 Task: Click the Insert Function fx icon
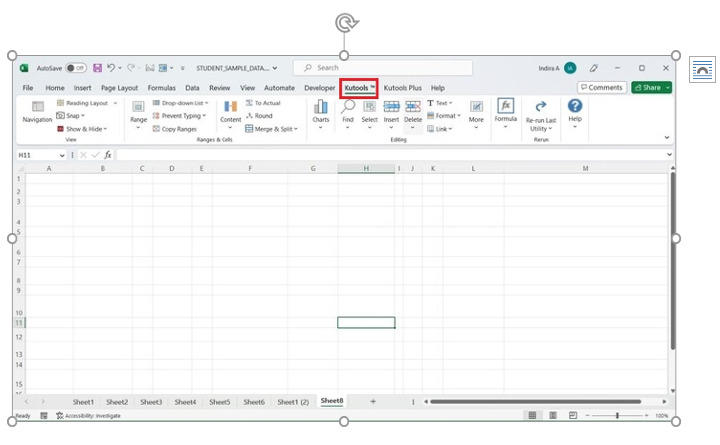click(107, 155)
